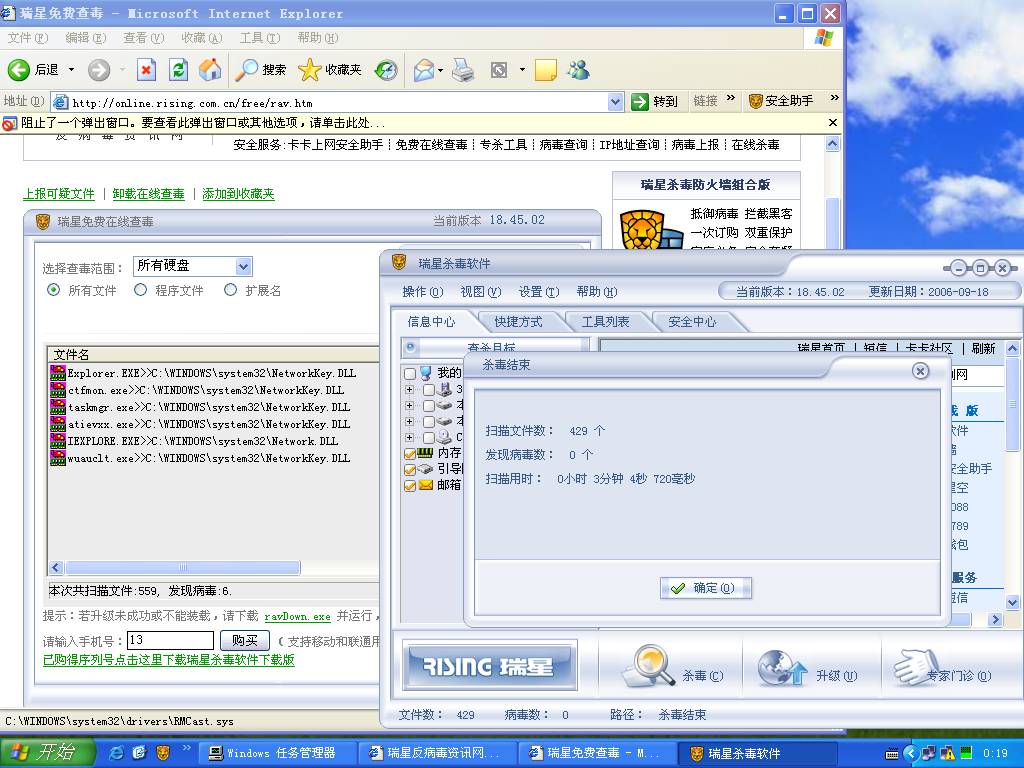The image size is (1024, 768).
Task: Toggle the 我的 computer root checkbox
Action: pyautogui.click(x=409, y=374)
